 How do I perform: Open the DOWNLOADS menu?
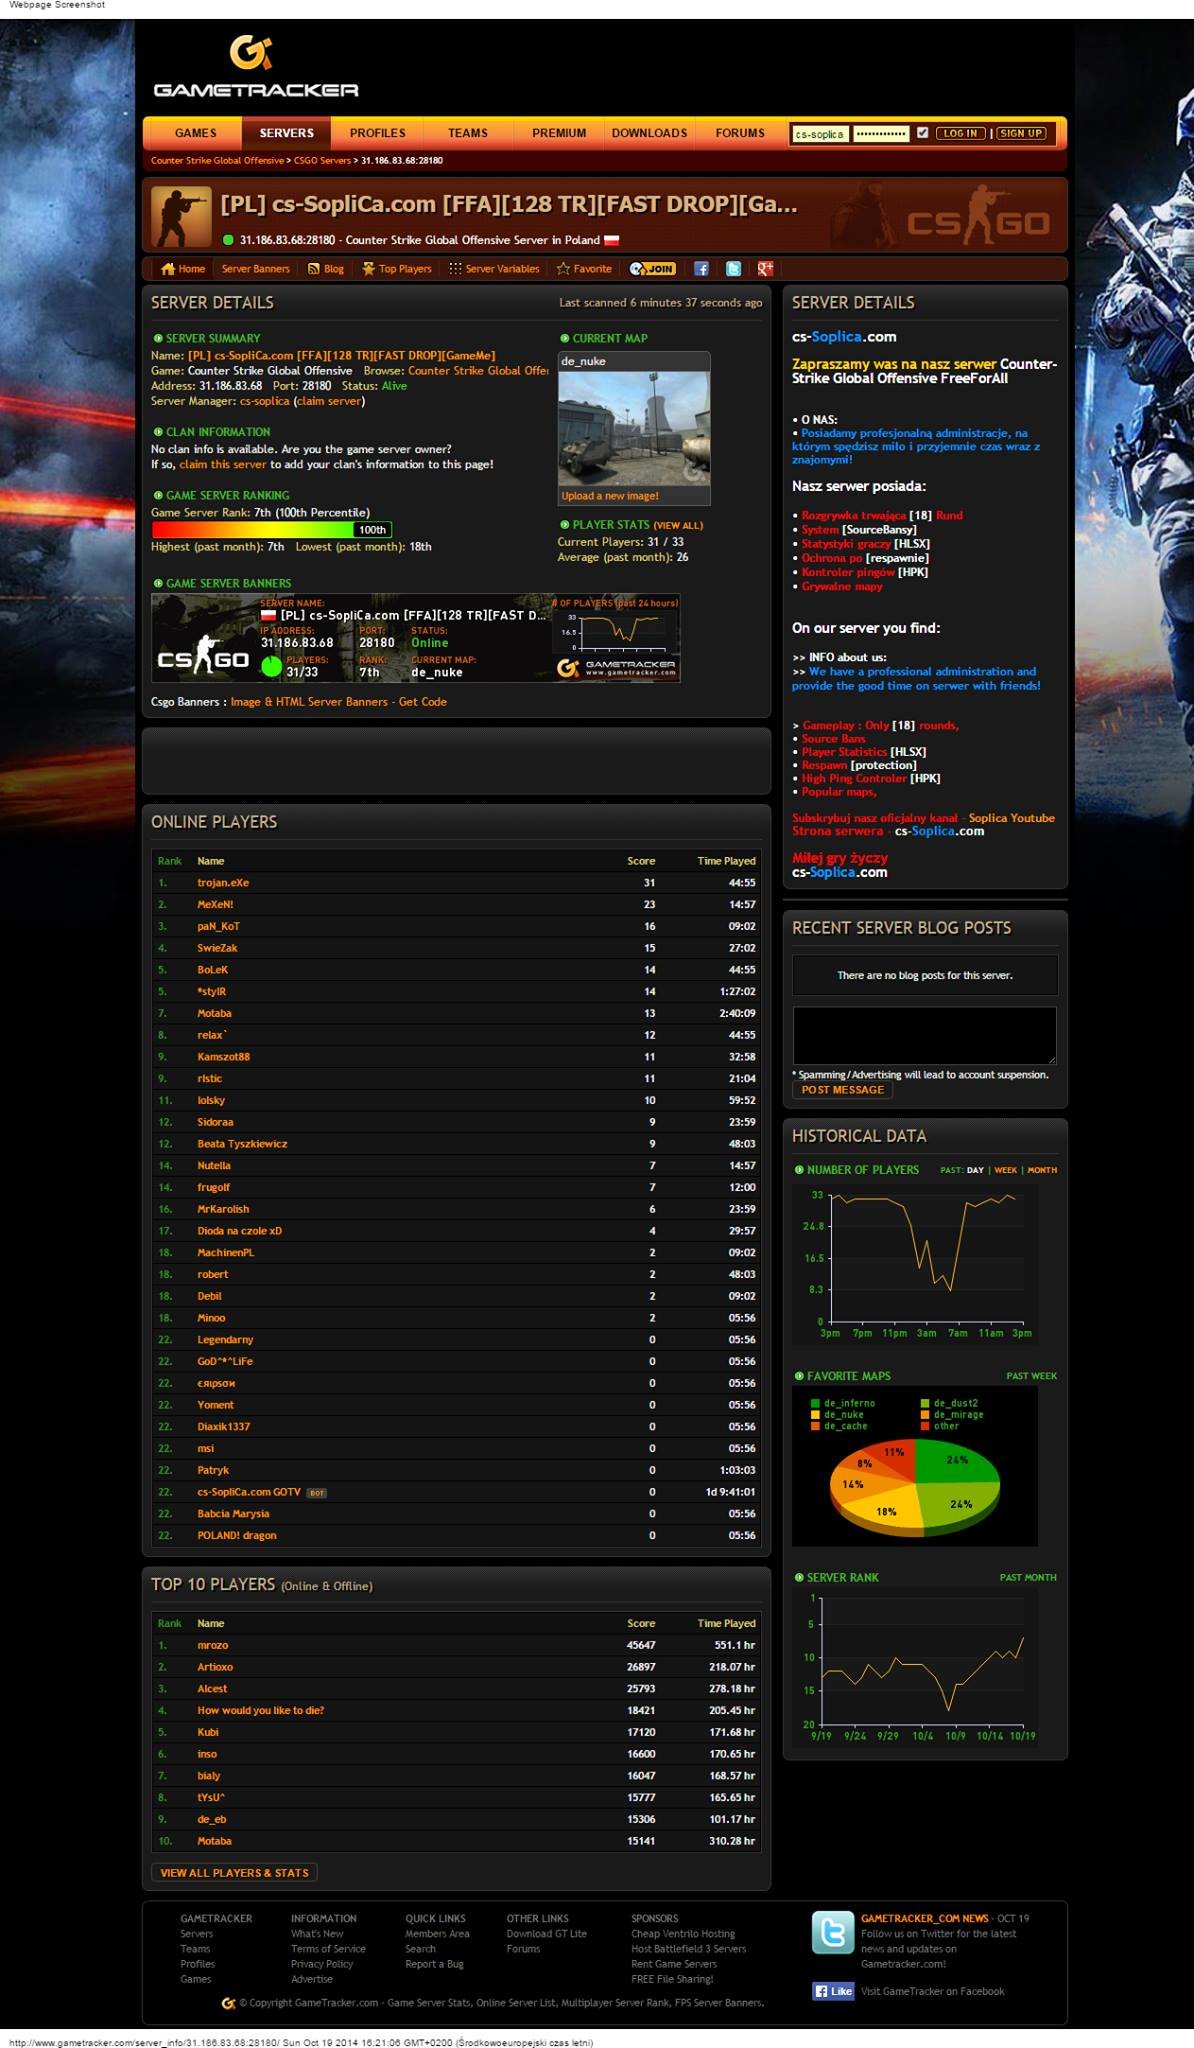[x=649, y=133]
